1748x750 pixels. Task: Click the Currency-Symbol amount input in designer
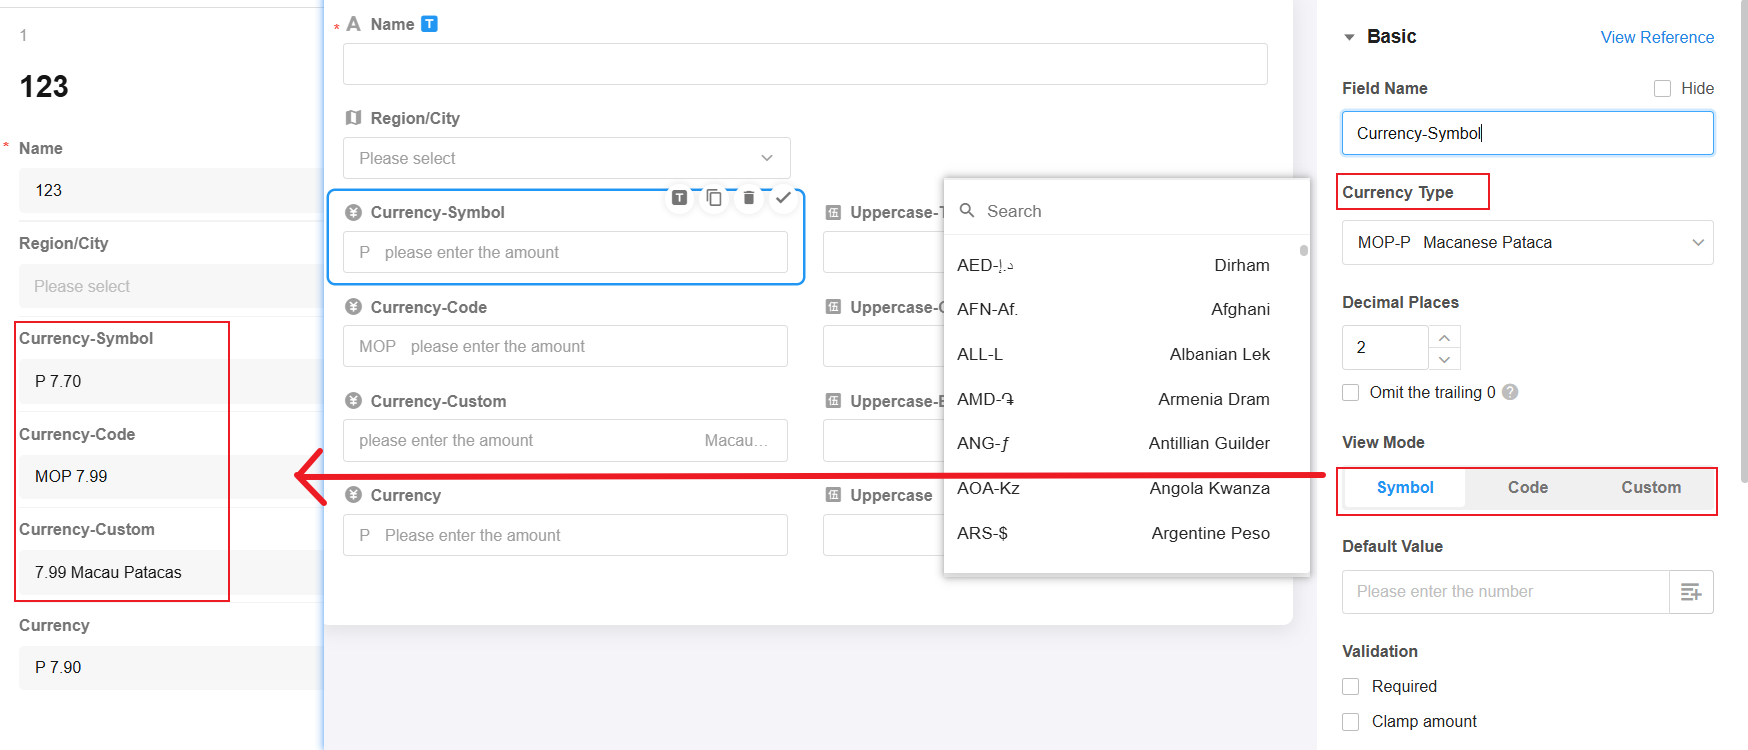565,252
